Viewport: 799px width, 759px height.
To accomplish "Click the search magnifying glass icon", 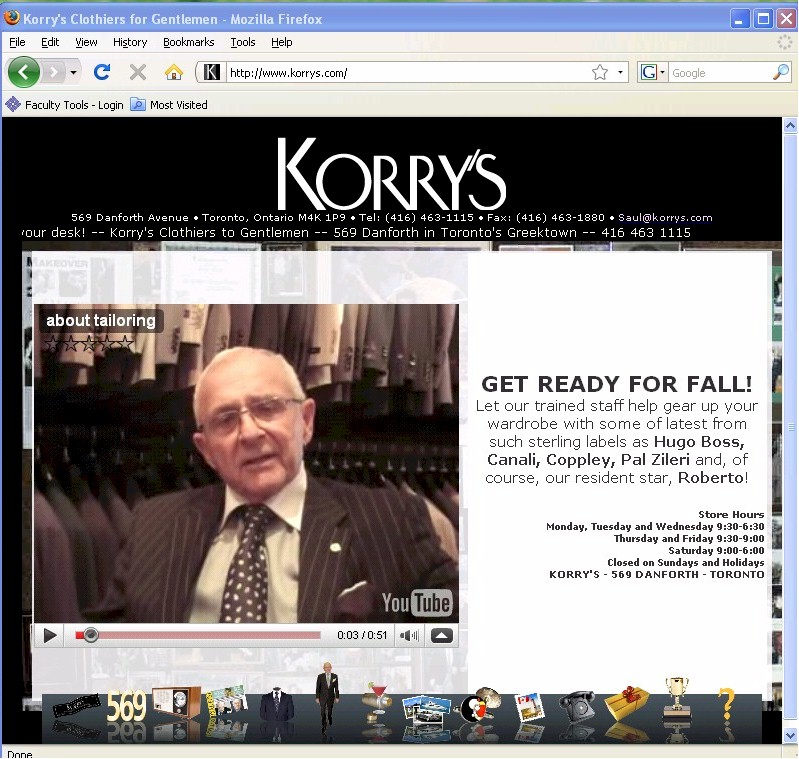I will tap(781, 72).
